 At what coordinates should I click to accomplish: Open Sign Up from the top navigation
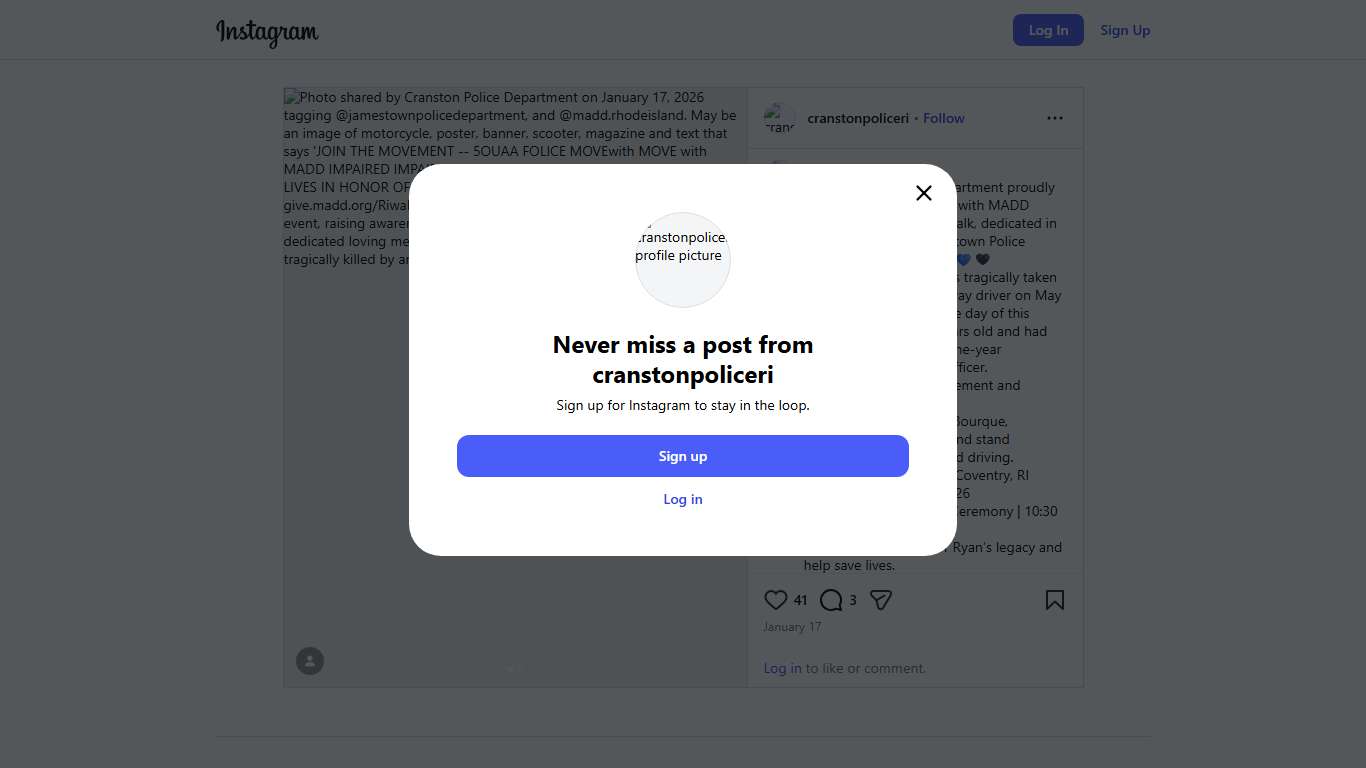click(1125, 30)
